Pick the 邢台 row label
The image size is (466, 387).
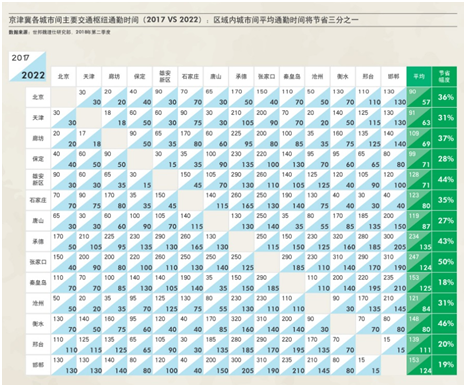point(38,345)
